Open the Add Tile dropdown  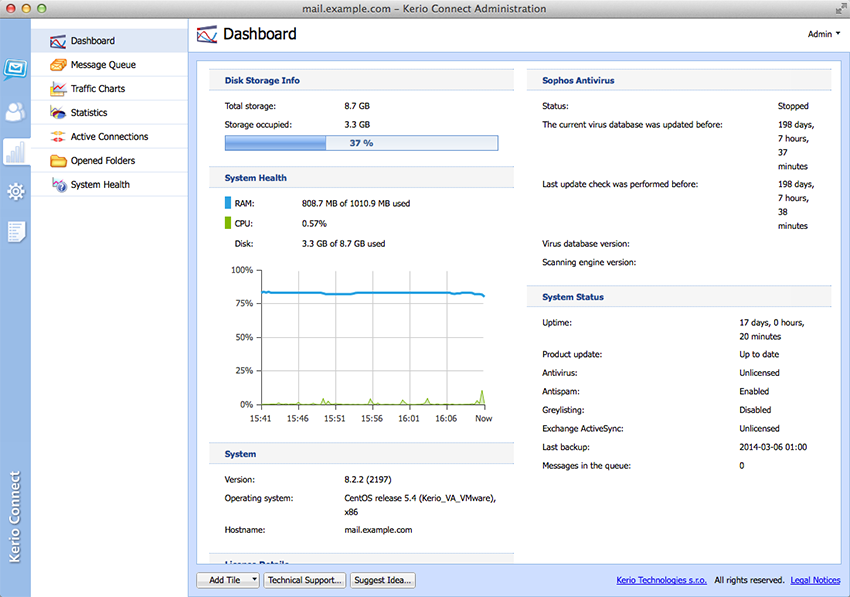click(x=229, y=580)
